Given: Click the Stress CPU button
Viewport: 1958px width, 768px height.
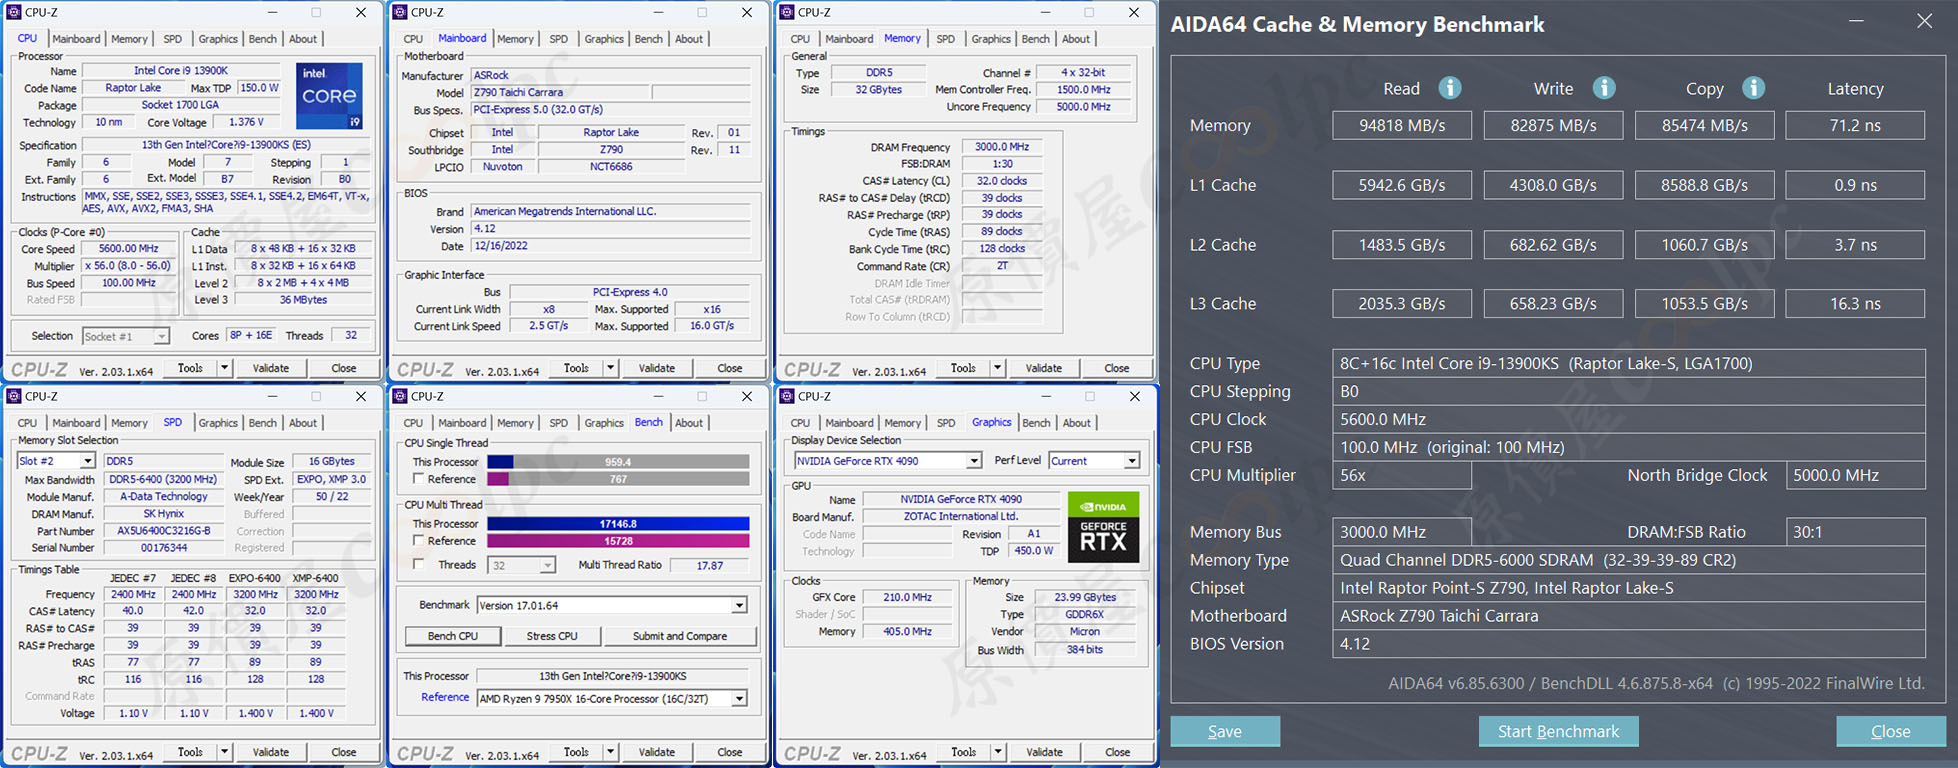Looking at the screenshot, I should [552, 636].
